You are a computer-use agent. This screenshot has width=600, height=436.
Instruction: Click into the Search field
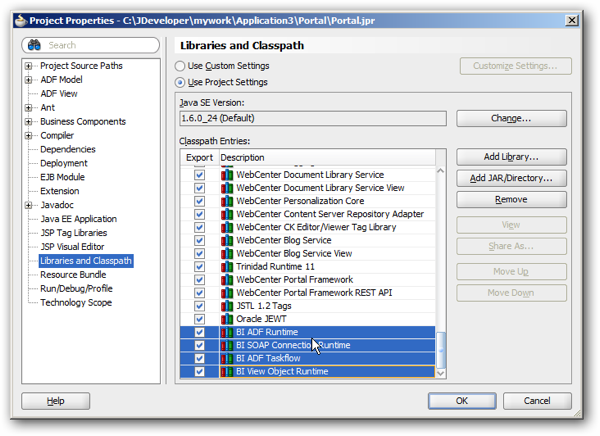[x=91, y=45]
